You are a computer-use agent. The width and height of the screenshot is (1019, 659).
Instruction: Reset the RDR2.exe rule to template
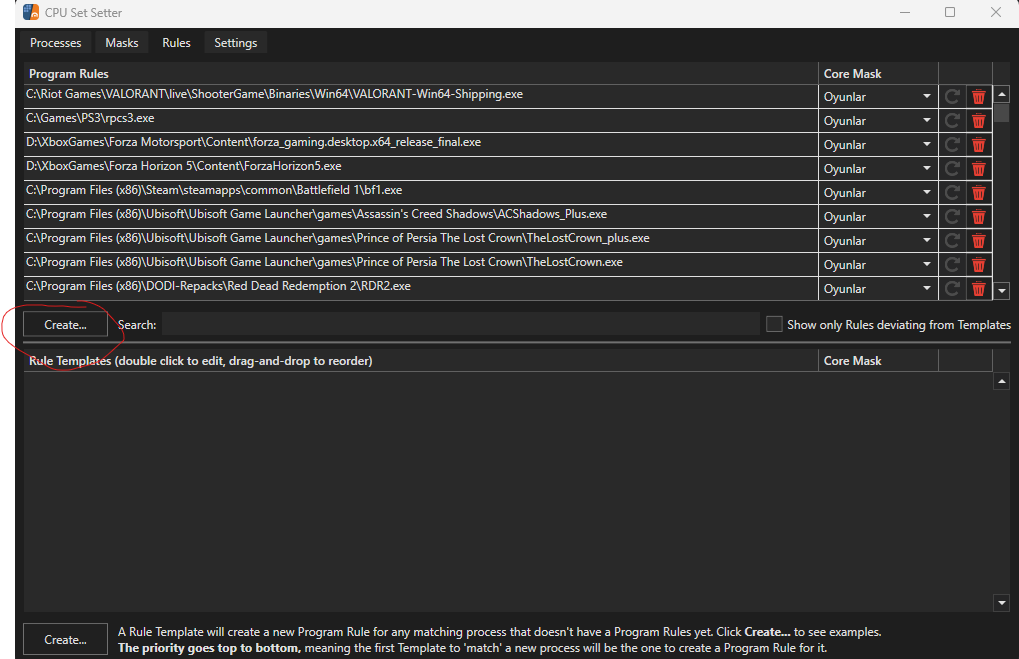click(x=952, y=289)
